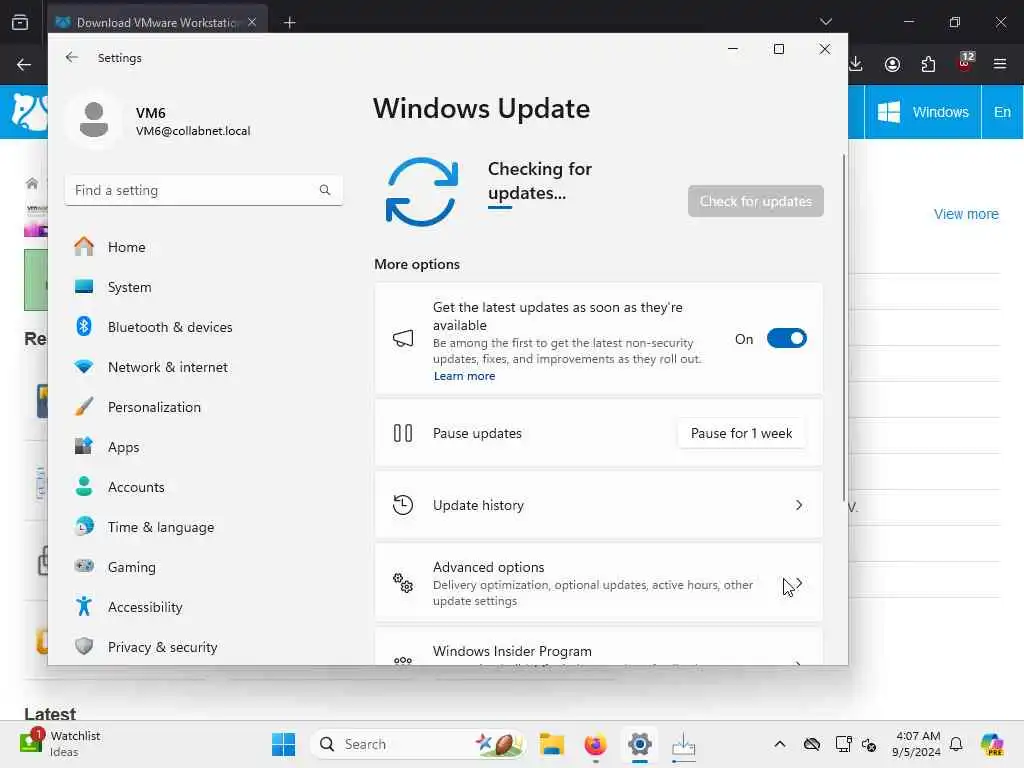Expand Advanced options chevron
Image resolution: width=1024 pixels, height=768 pixels.
[x=799, y=583]
